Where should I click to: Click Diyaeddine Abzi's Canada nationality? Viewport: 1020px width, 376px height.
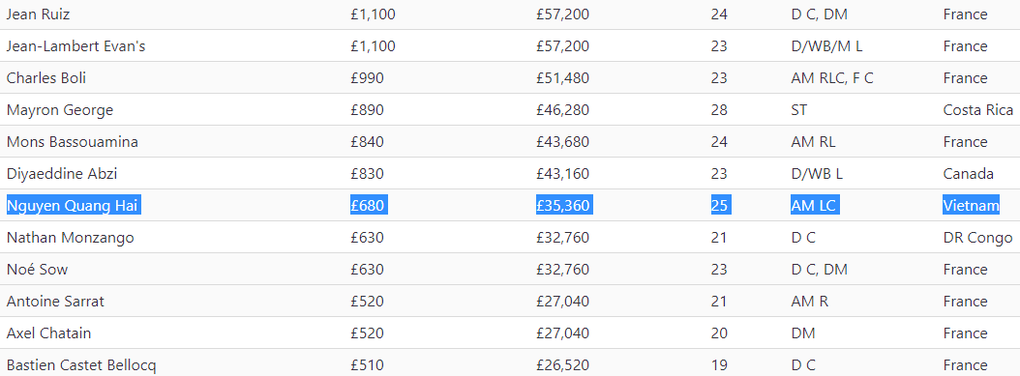point(968,174)
